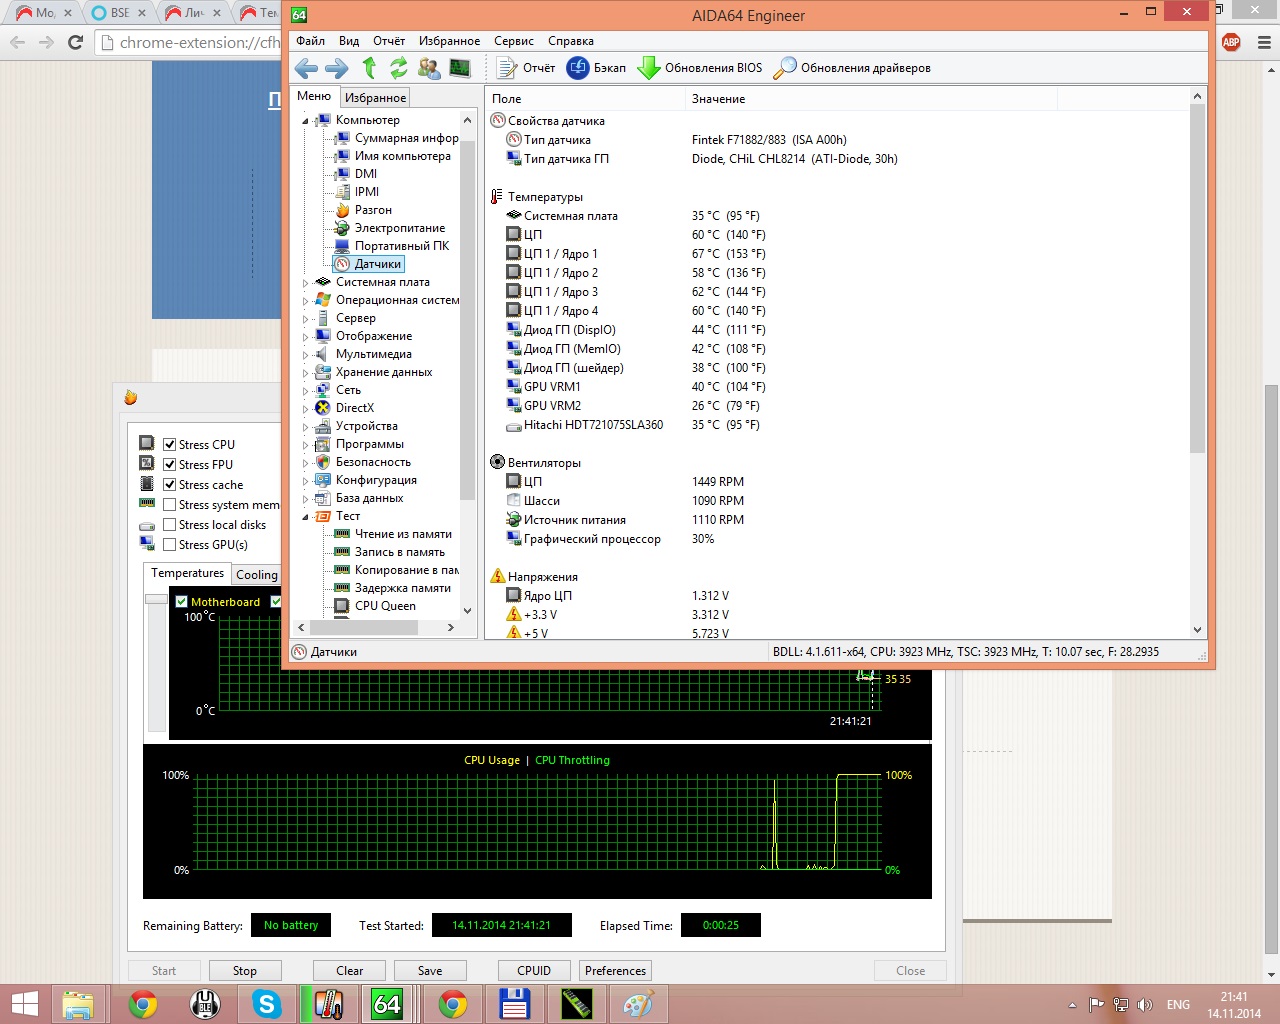Screen dimensions: 1280x1024
Task: Enable Stress GPU(s) checkbox
Action: (170, 545)
